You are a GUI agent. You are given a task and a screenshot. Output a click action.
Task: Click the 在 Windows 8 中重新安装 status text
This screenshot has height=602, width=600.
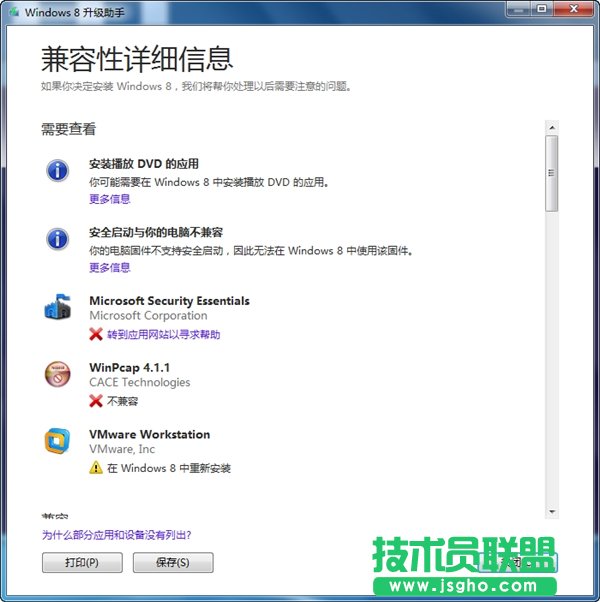[x=169, y=468]
